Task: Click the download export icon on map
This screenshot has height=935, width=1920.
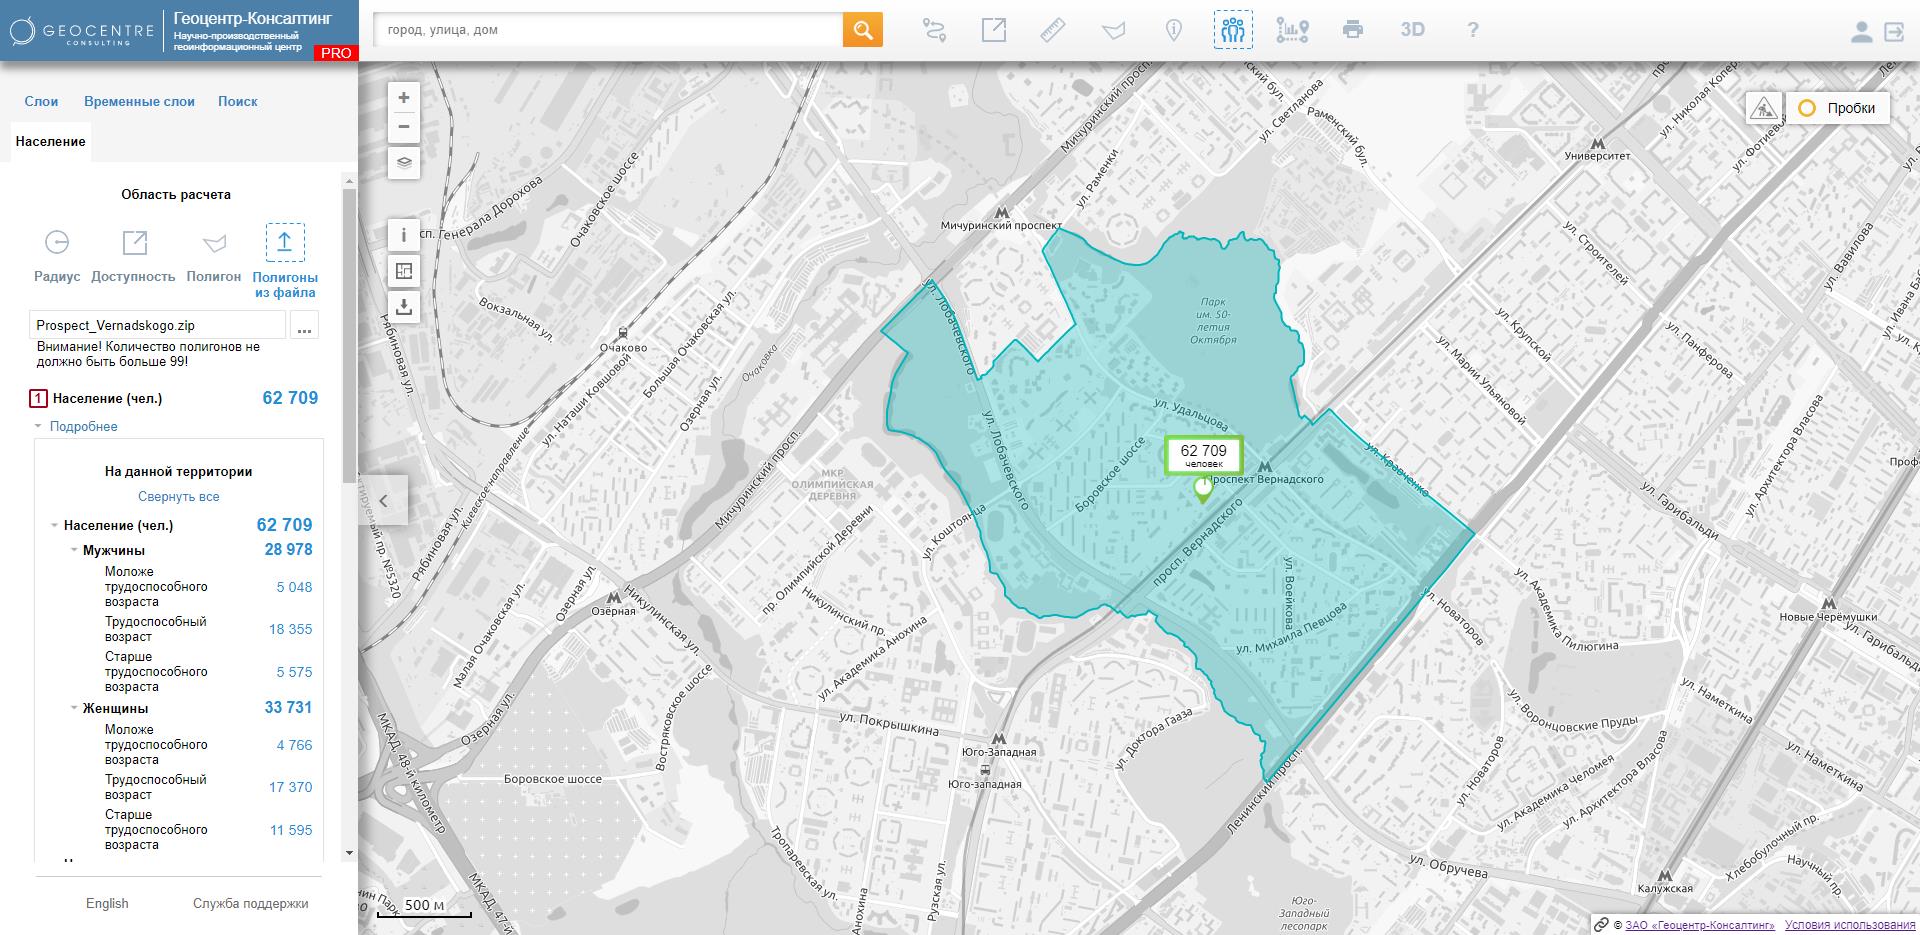Action: [x=404, y=307]
